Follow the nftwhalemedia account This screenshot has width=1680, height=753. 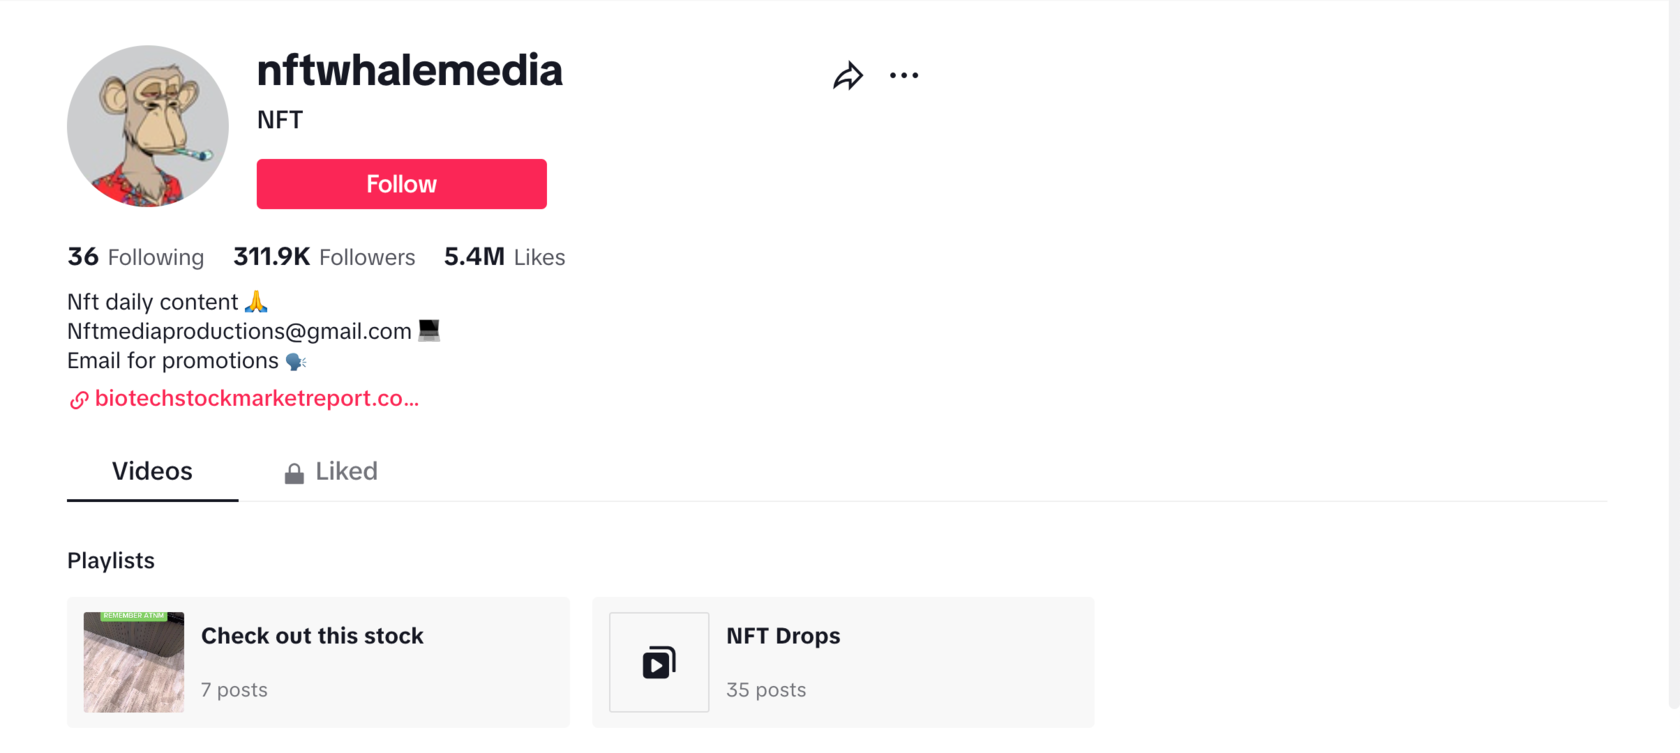coord(401,184)
